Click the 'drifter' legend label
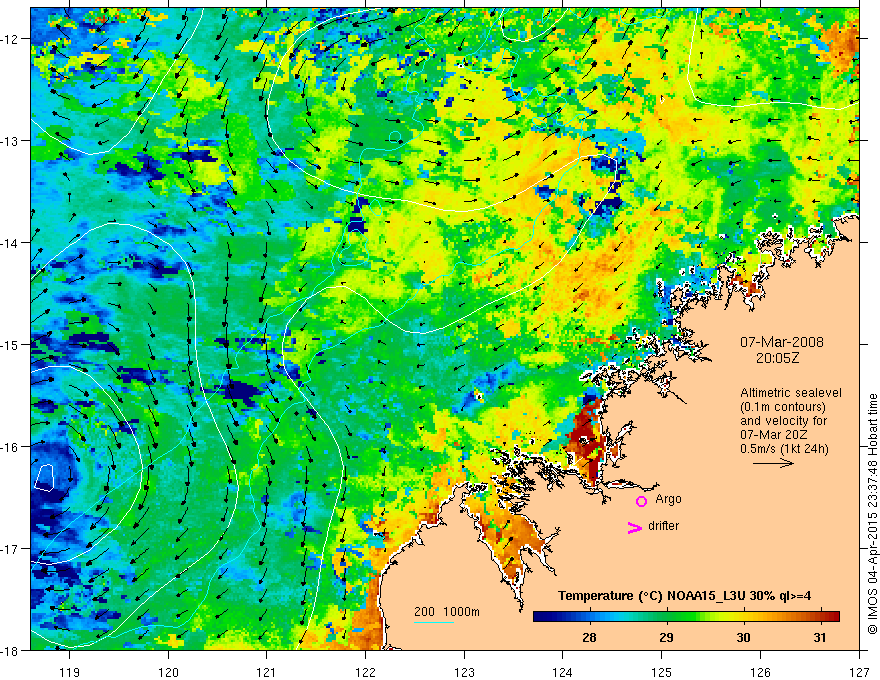The image size is (880, 680). click(x=663, y=526)
